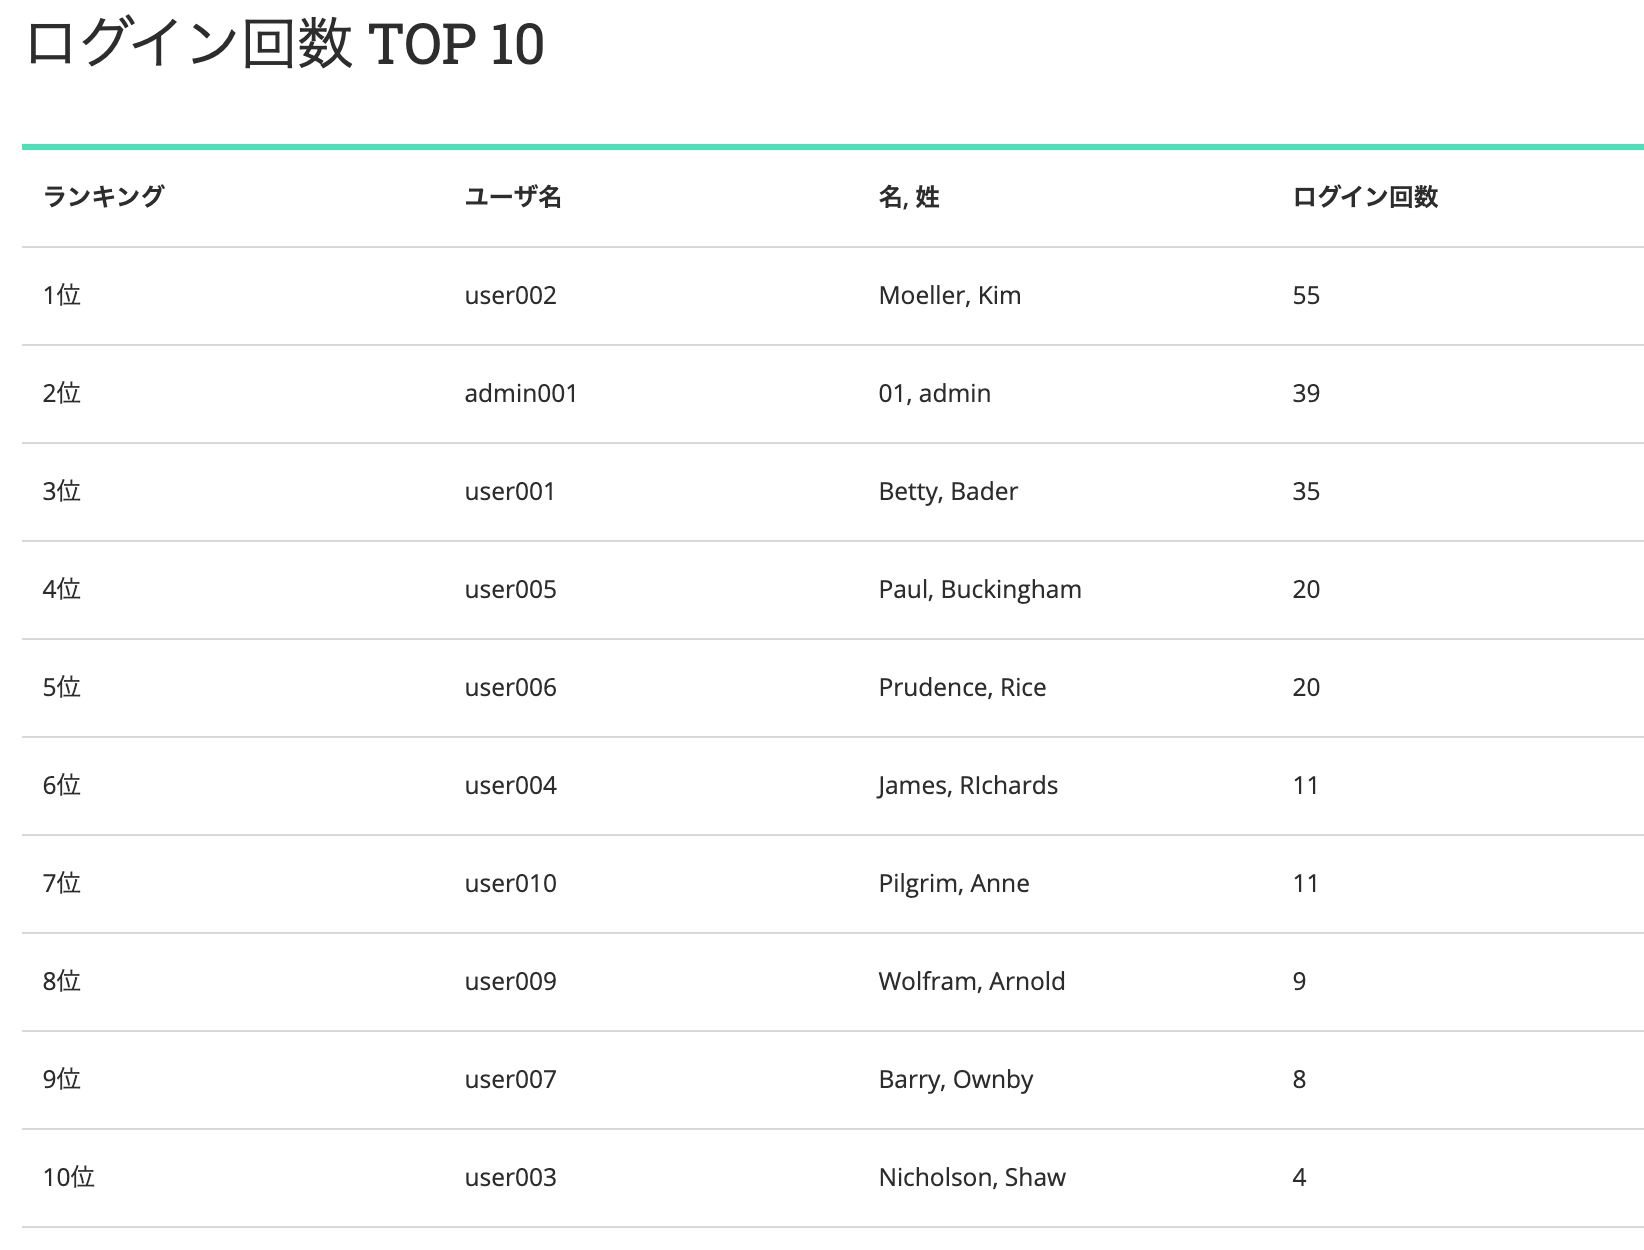This screenshot has height=1250, width=1644.
Task: Click the login count 55
Action: coord(1306,296)
